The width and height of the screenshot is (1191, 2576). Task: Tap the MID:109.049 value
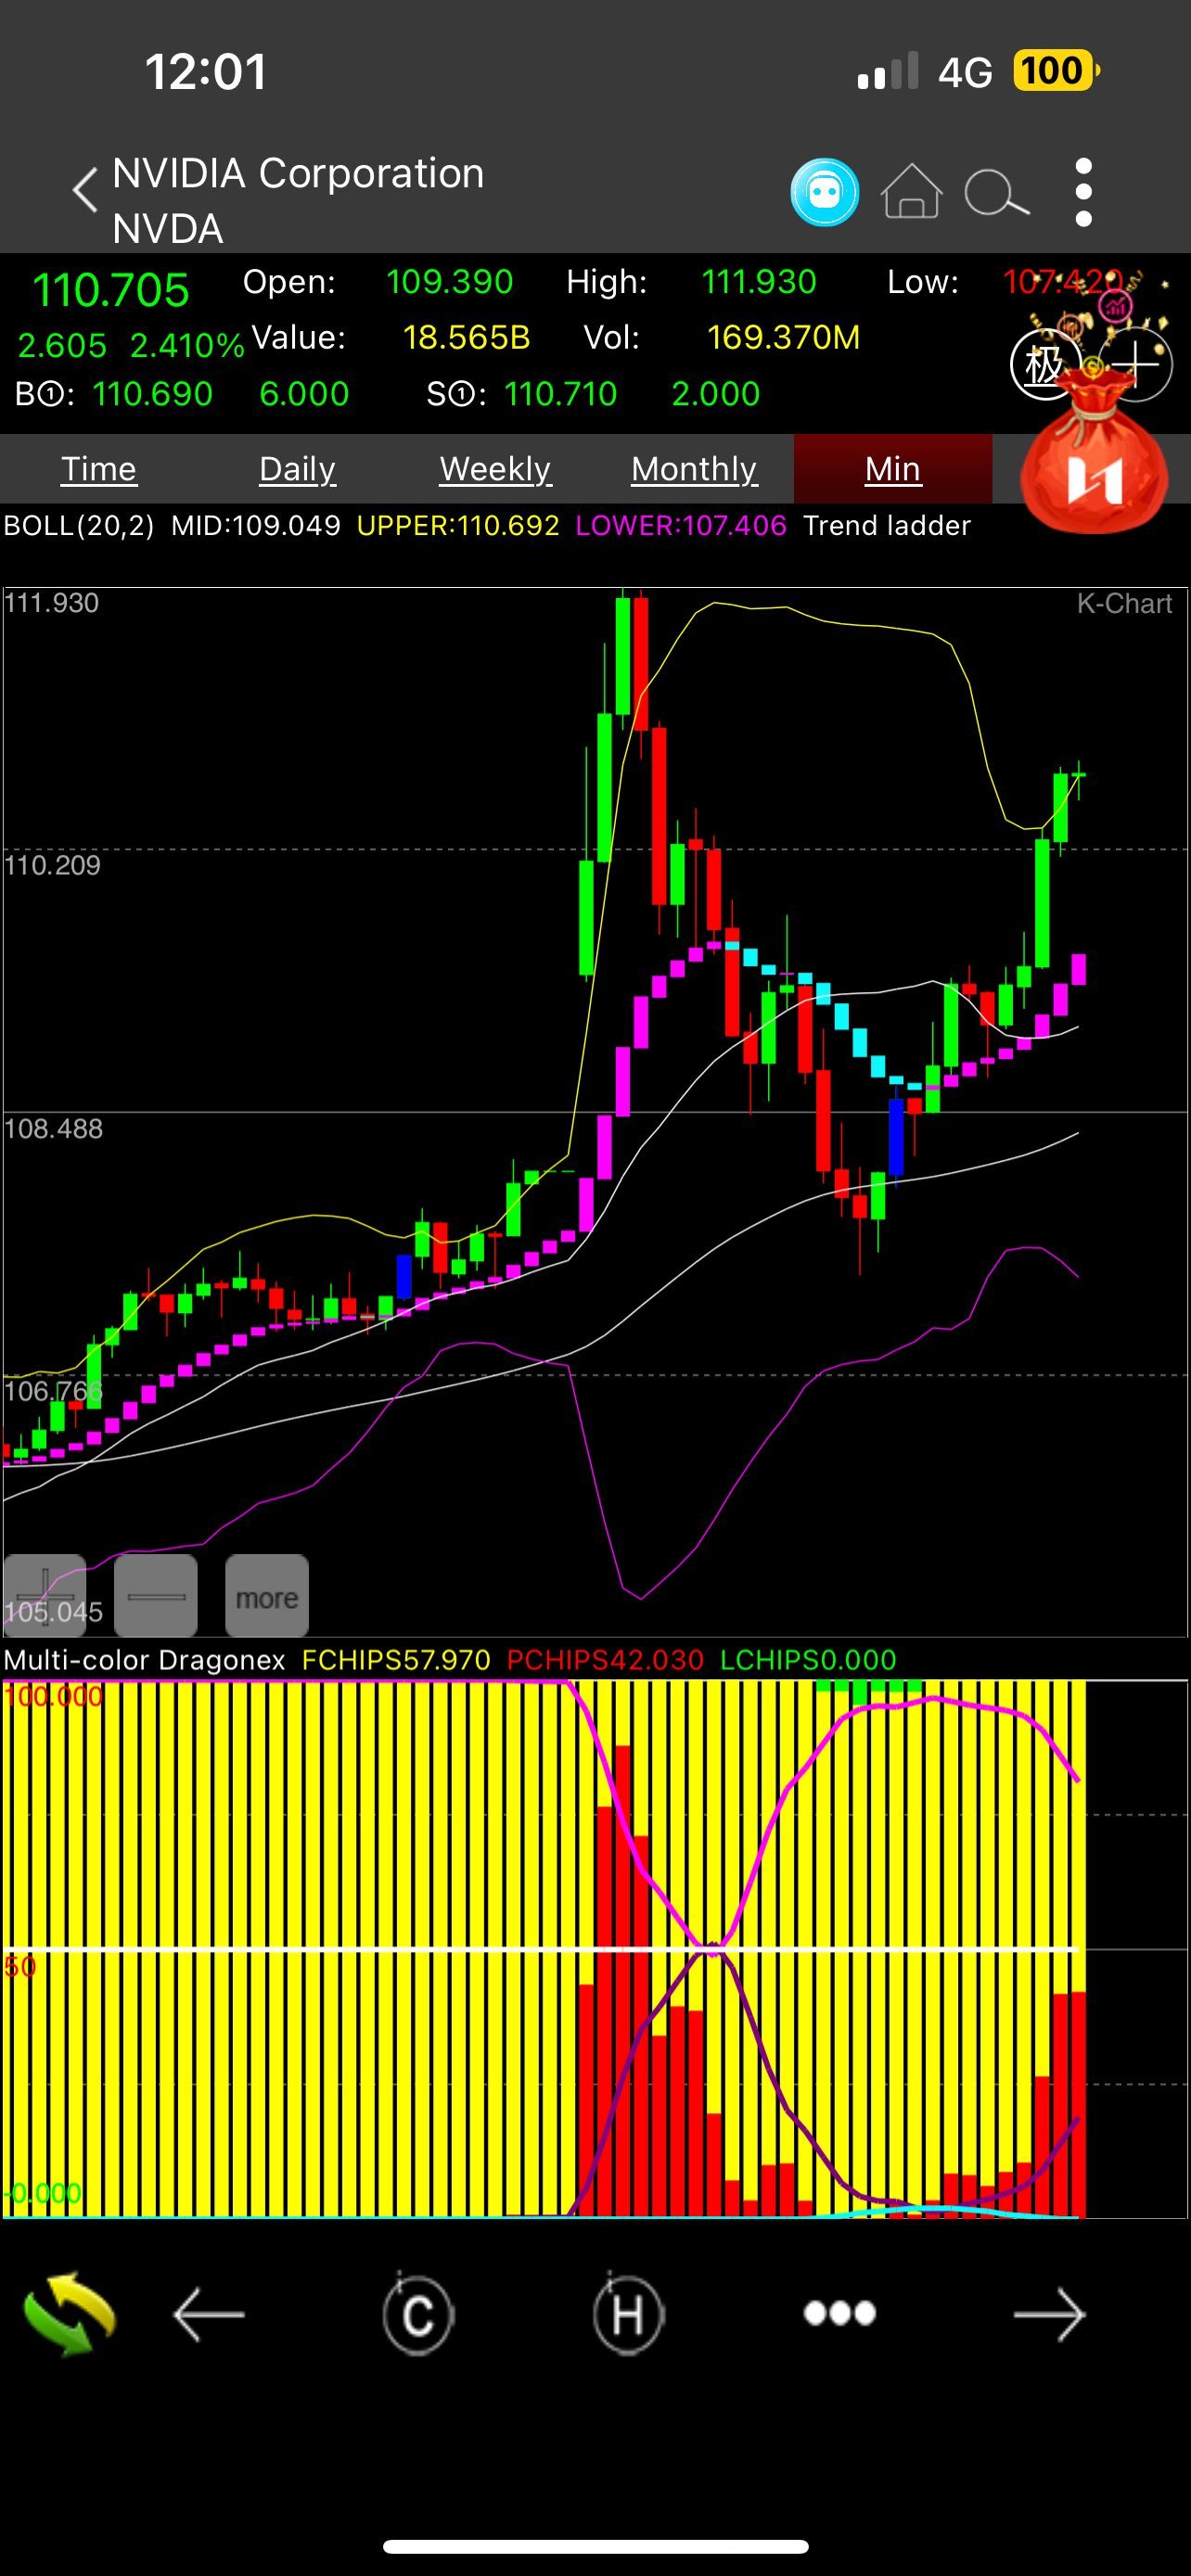pos(256,526)
